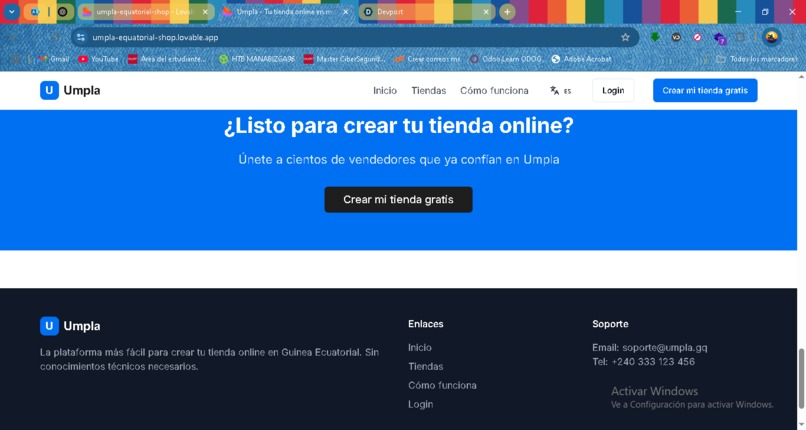Viewport: 806px width, 430px height.
Task: Click the Umpla logo icon in the header
Action: [x=49, y=90]
